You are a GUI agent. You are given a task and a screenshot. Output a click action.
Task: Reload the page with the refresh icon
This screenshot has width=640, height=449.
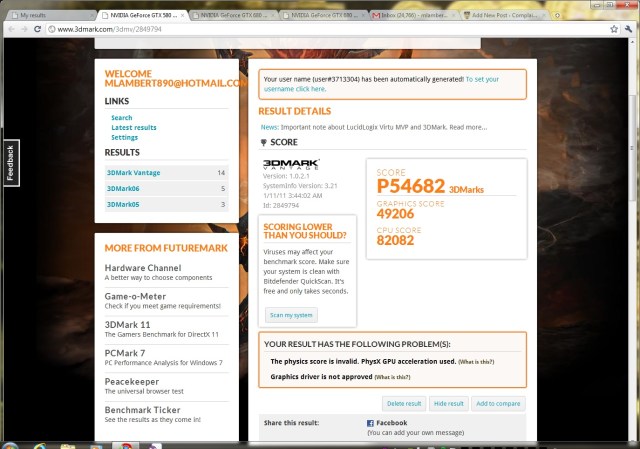point(37,30)
